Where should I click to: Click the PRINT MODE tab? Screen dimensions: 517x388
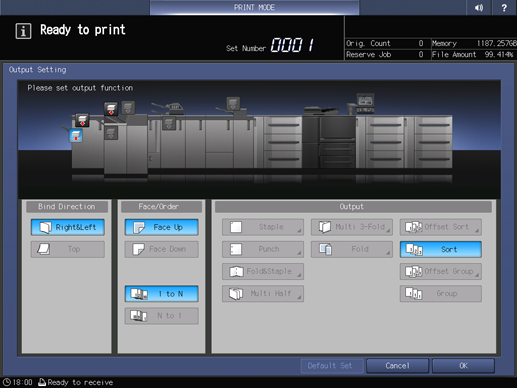click(x=254, y=7)
